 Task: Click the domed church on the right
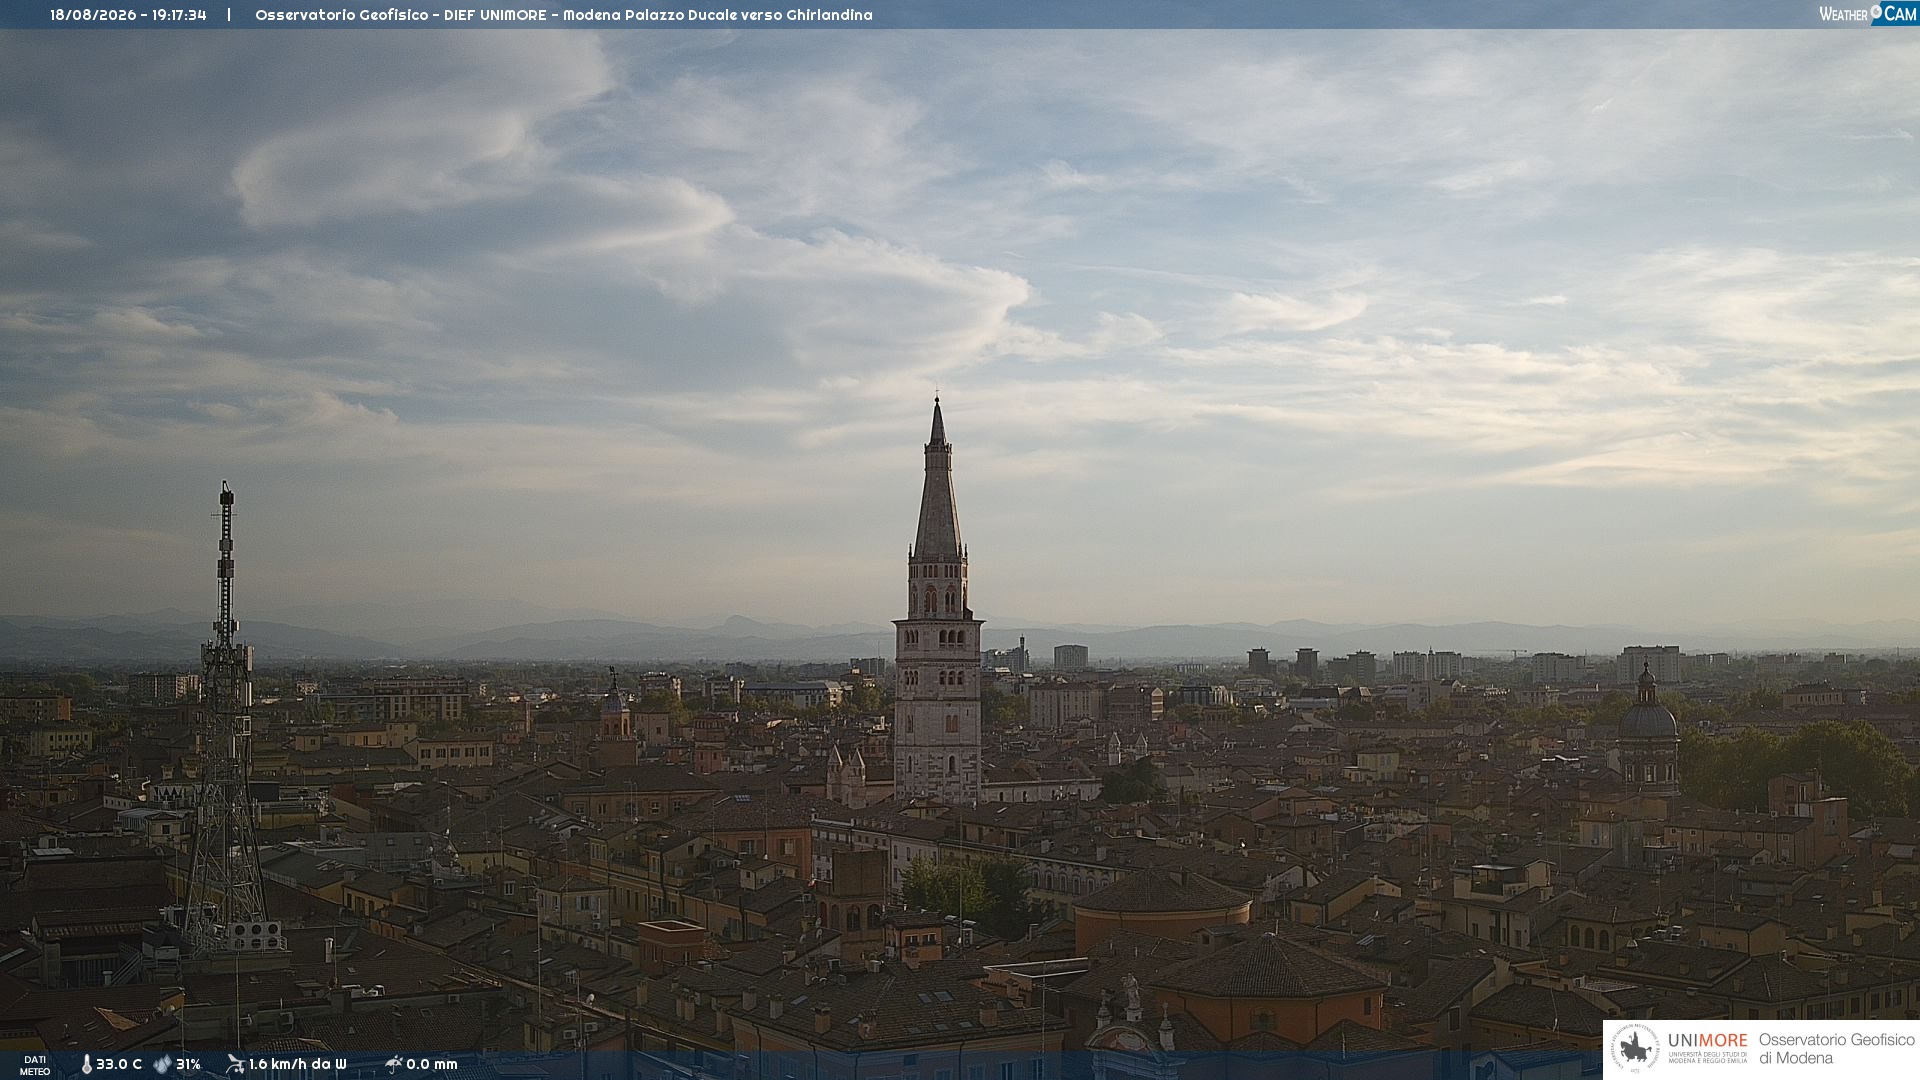click(1647, 730)
